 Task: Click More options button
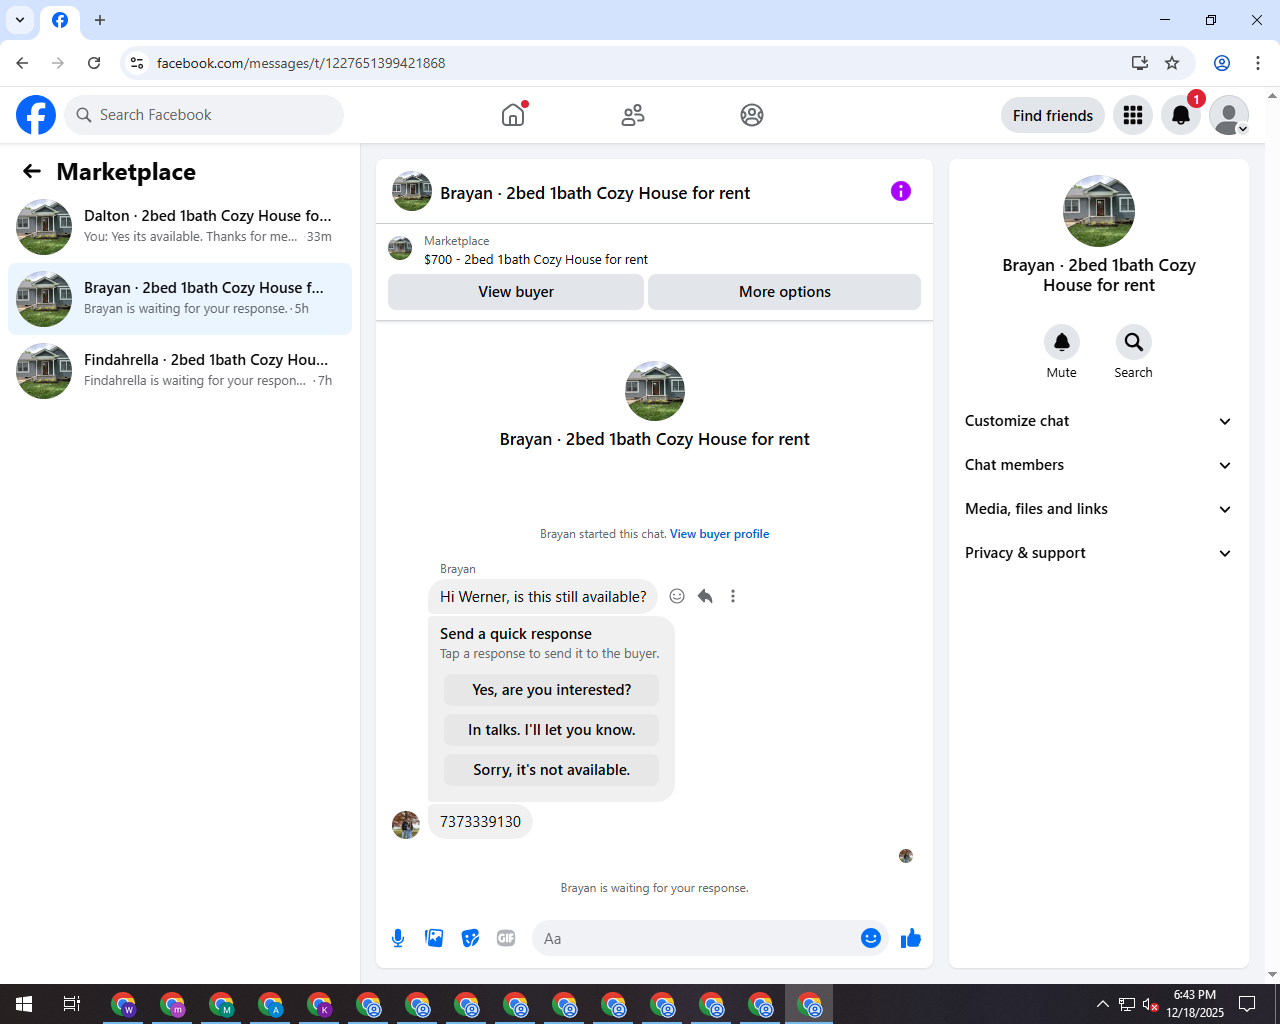point(785,292)
